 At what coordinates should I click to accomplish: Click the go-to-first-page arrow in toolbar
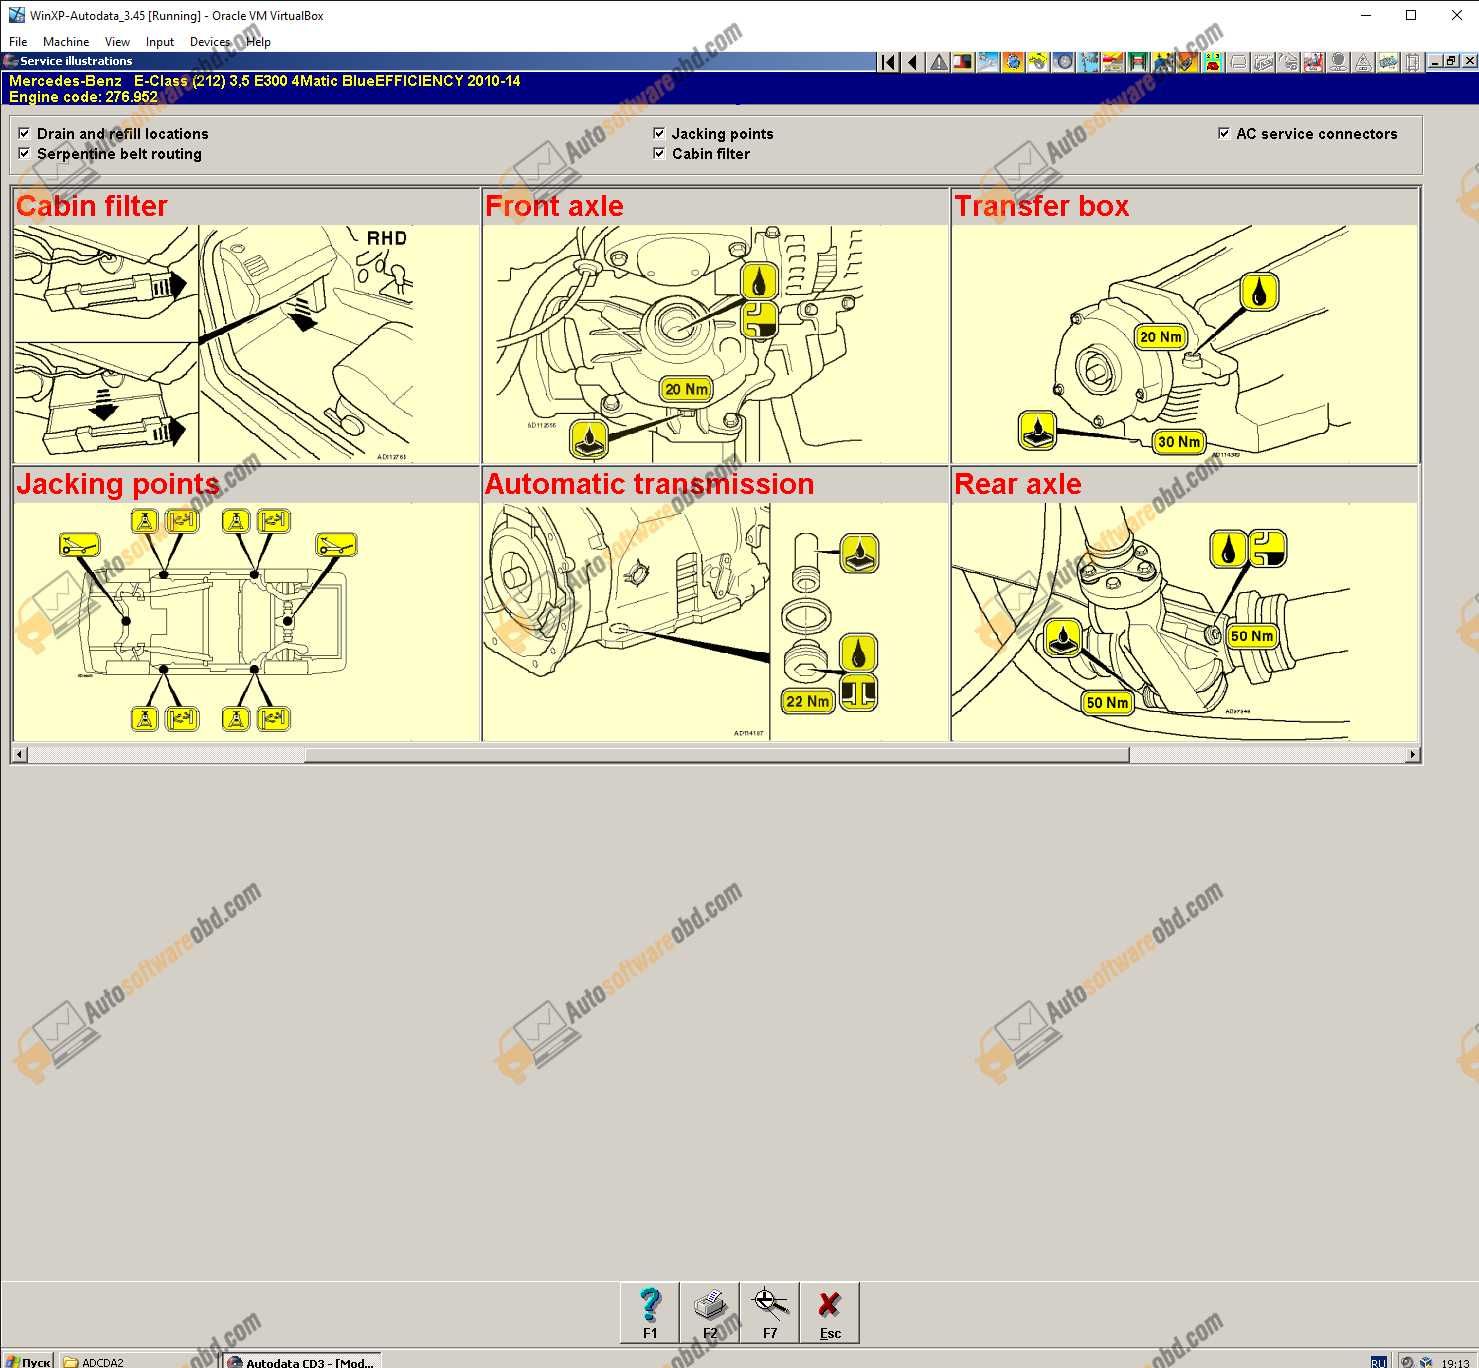click(x=888, y=62)
